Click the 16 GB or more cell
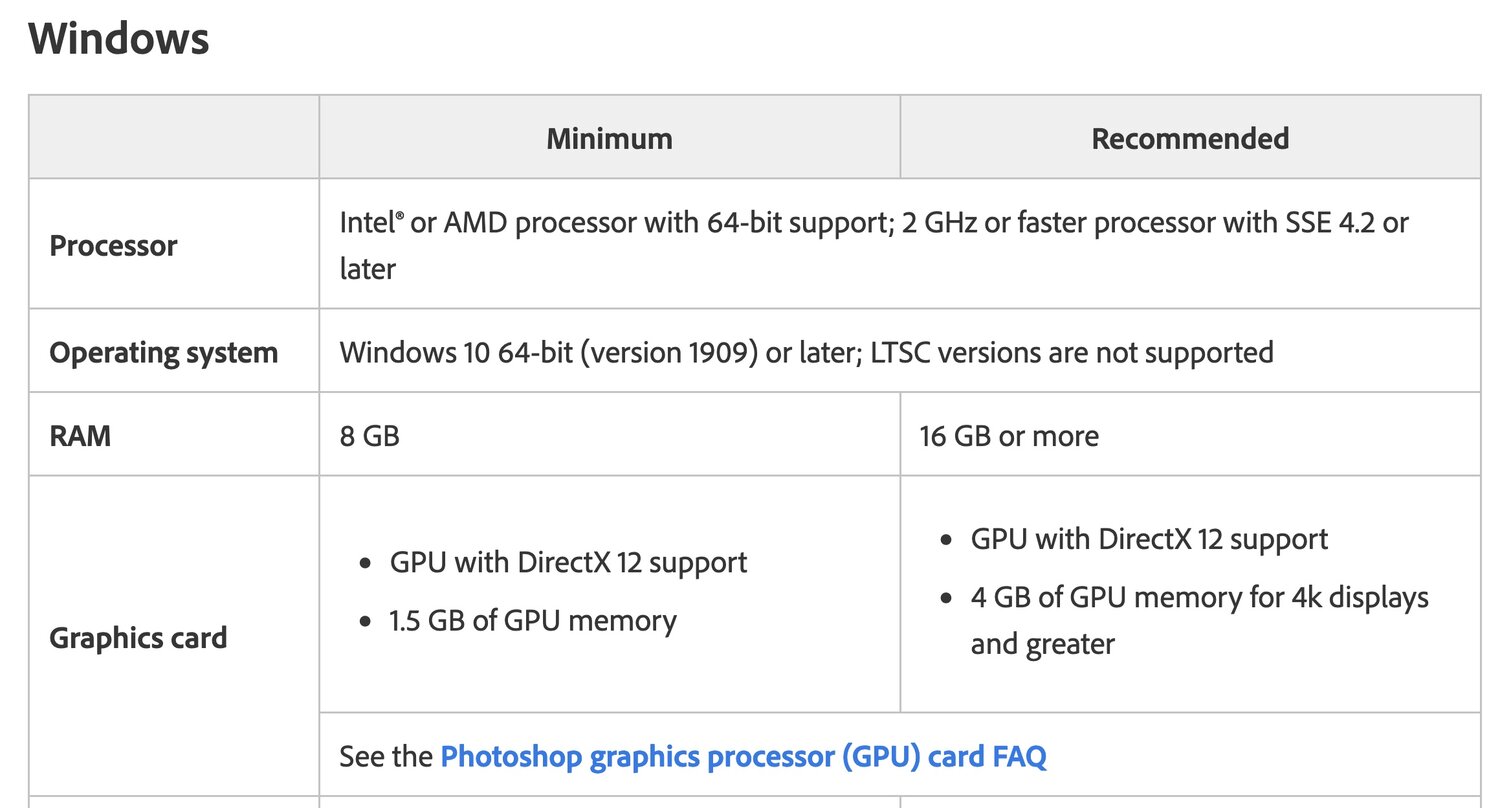Image resolution: width=1500 pixels, height=808 pixels. pos(1008,436)
